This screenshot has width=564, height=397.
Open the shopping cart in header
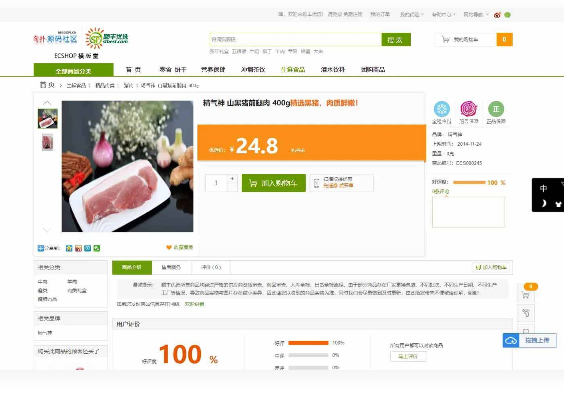465,40
